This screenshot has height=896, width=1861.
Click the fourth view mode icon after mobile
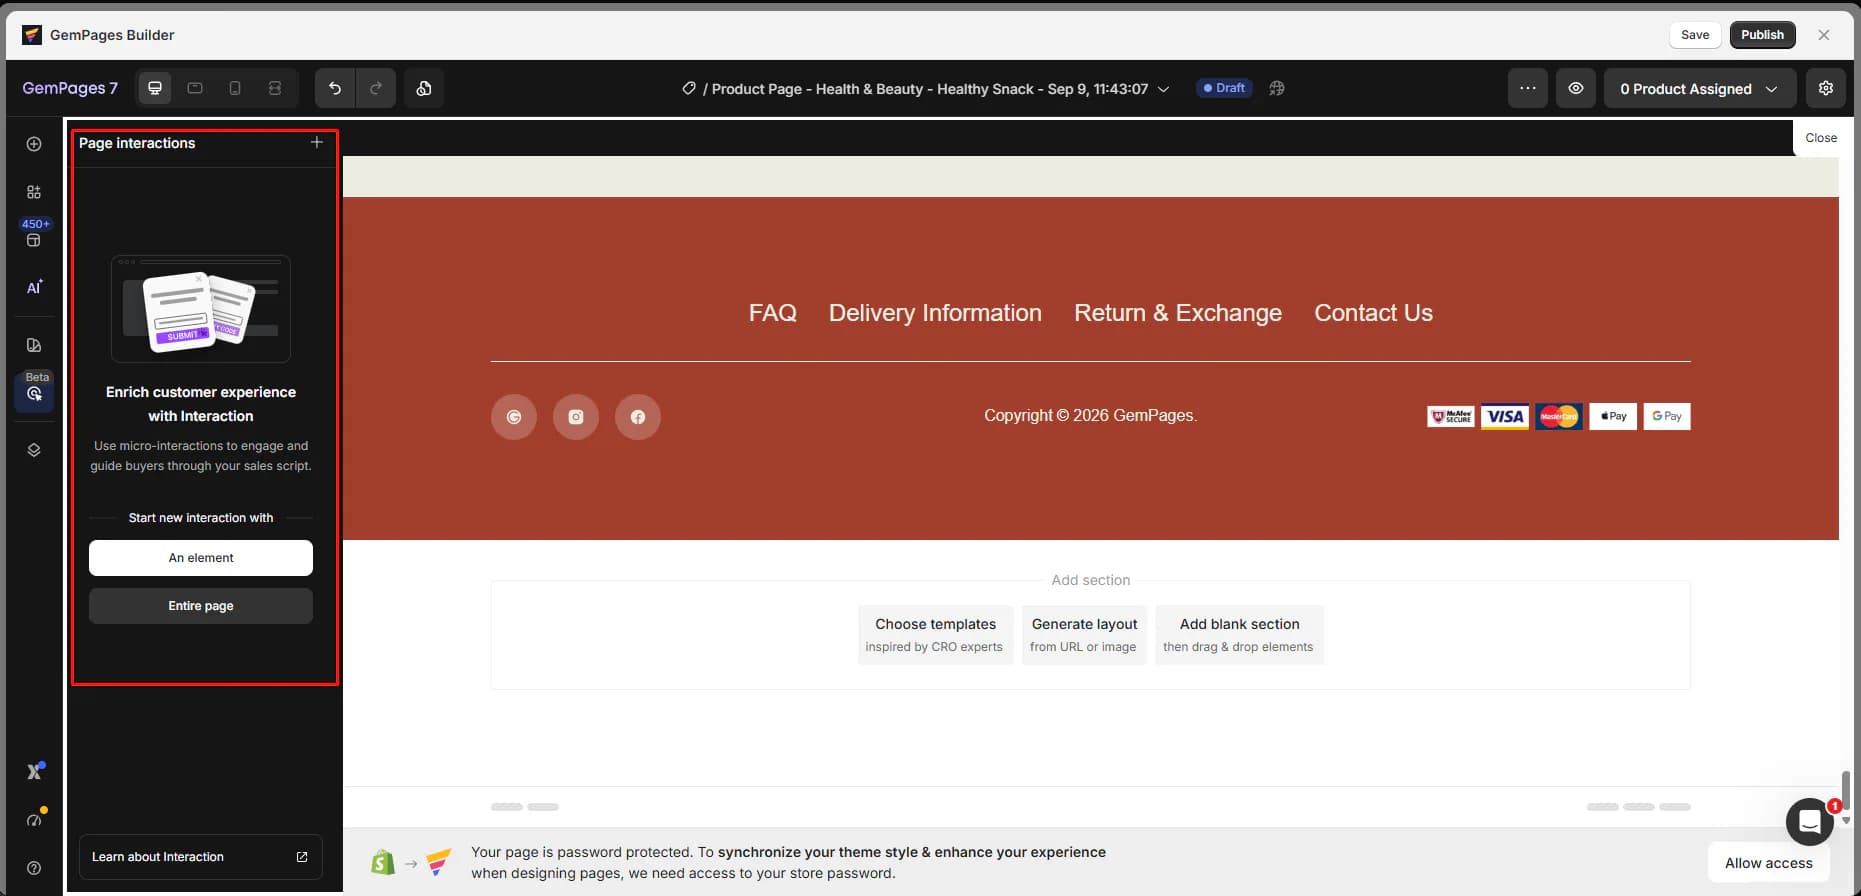[275, 88]
